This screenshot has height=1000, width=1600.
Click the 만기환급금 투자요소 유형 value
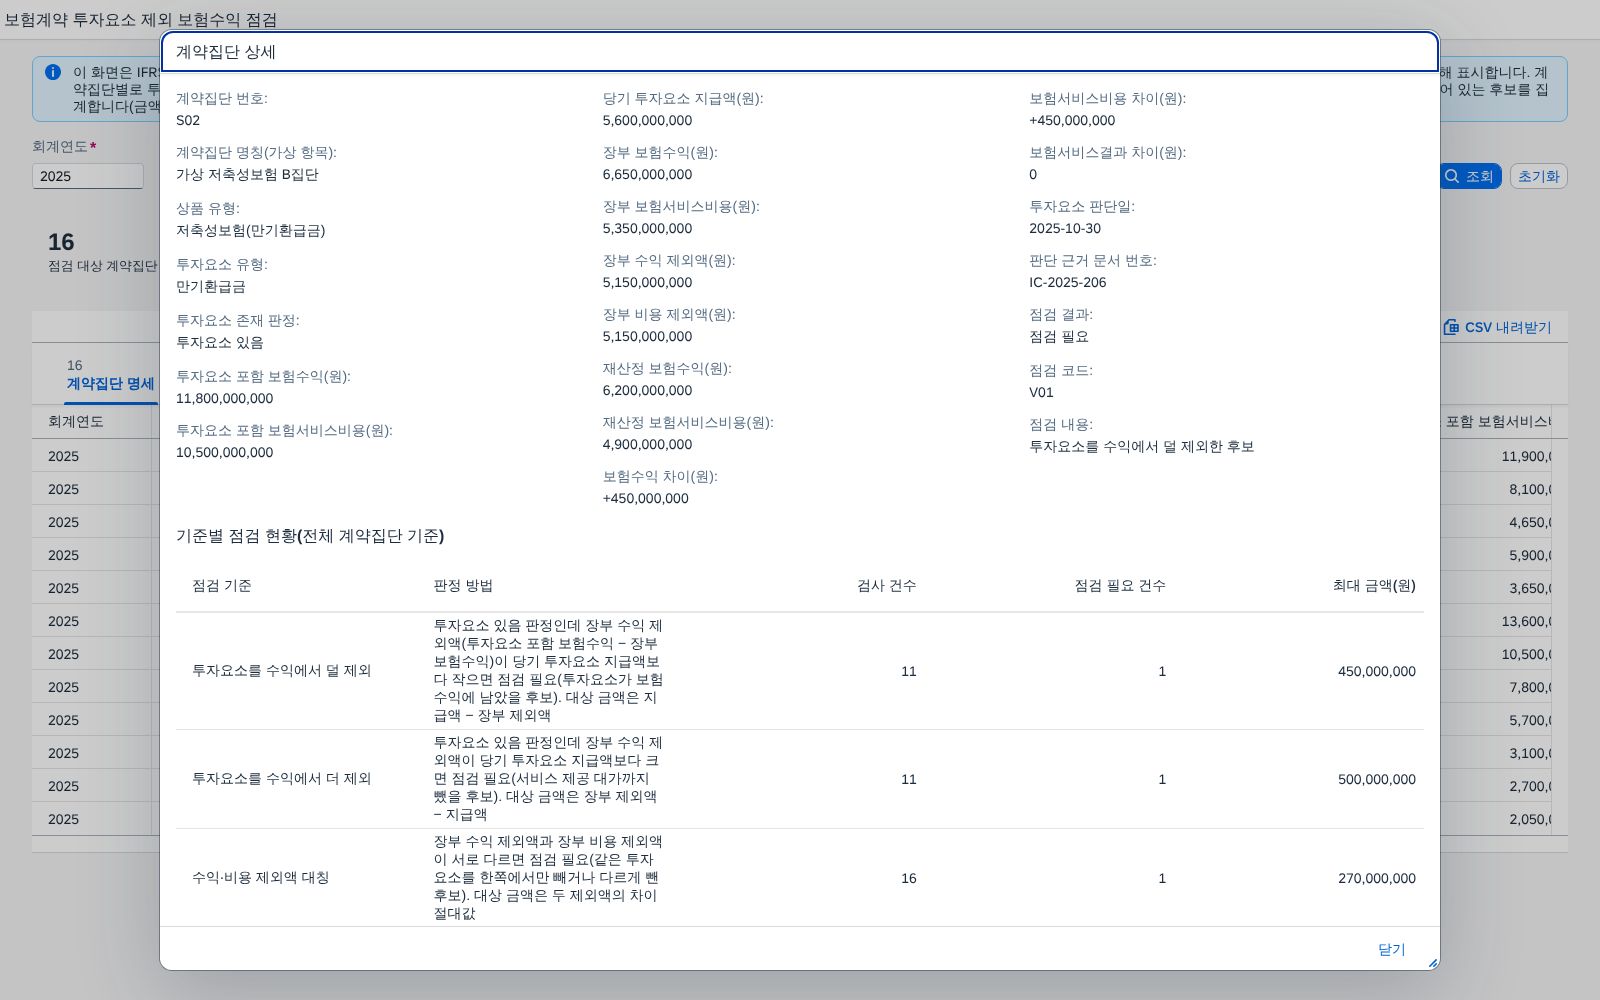(211, 287)
